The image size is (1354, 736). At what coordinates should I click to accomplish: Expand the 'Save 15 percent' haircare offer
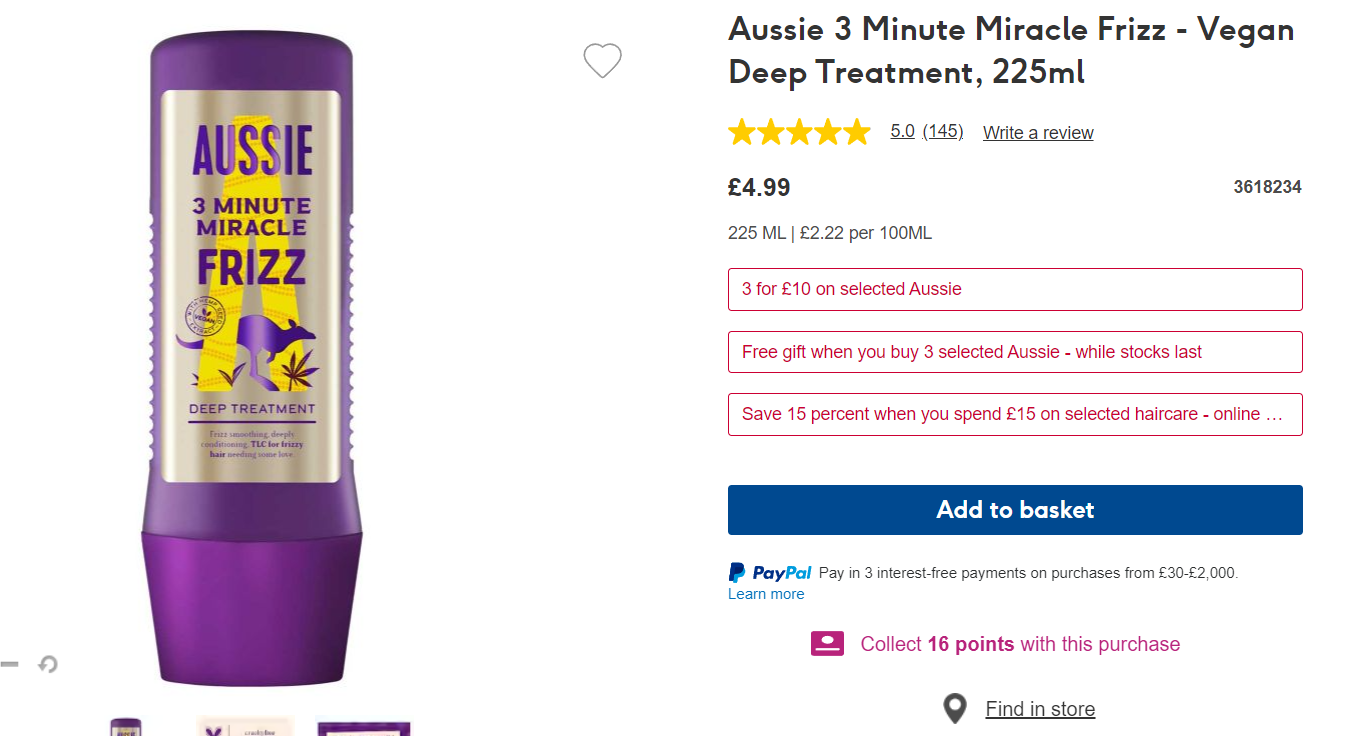tap(1015, 414)
